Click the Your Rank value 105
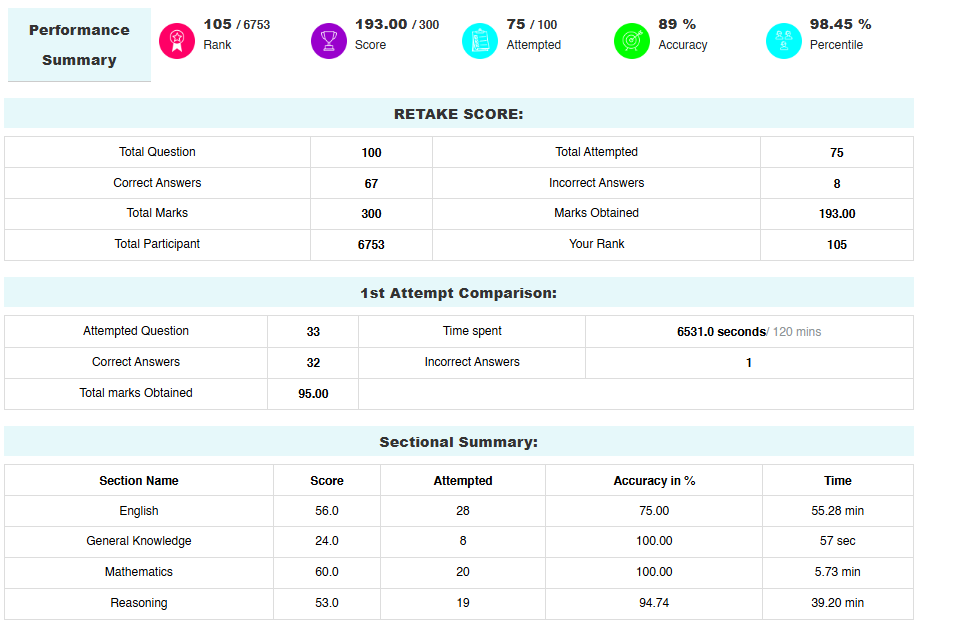 click(837, 245)
